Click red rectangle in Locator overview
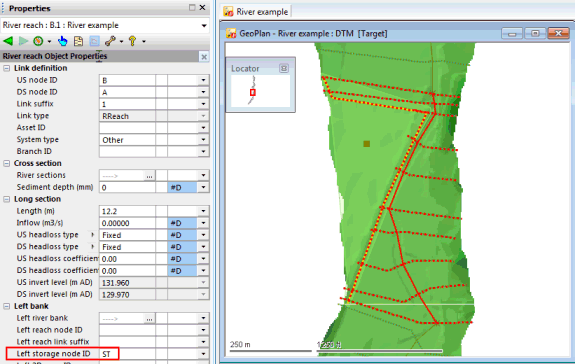 click(x=253, y=92)
